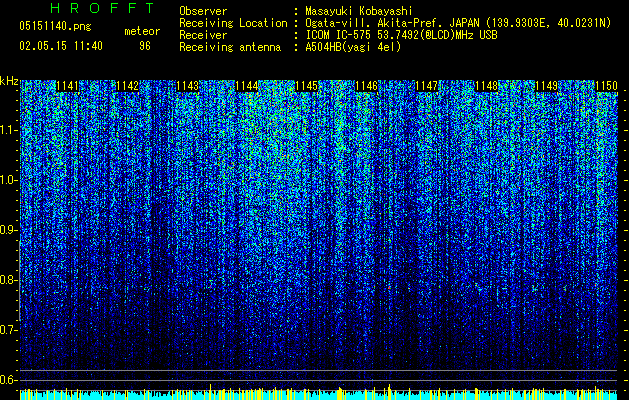Click time marker 1149
The height and width of the screenshot is (400, 629).
click(x=546, y=86)
